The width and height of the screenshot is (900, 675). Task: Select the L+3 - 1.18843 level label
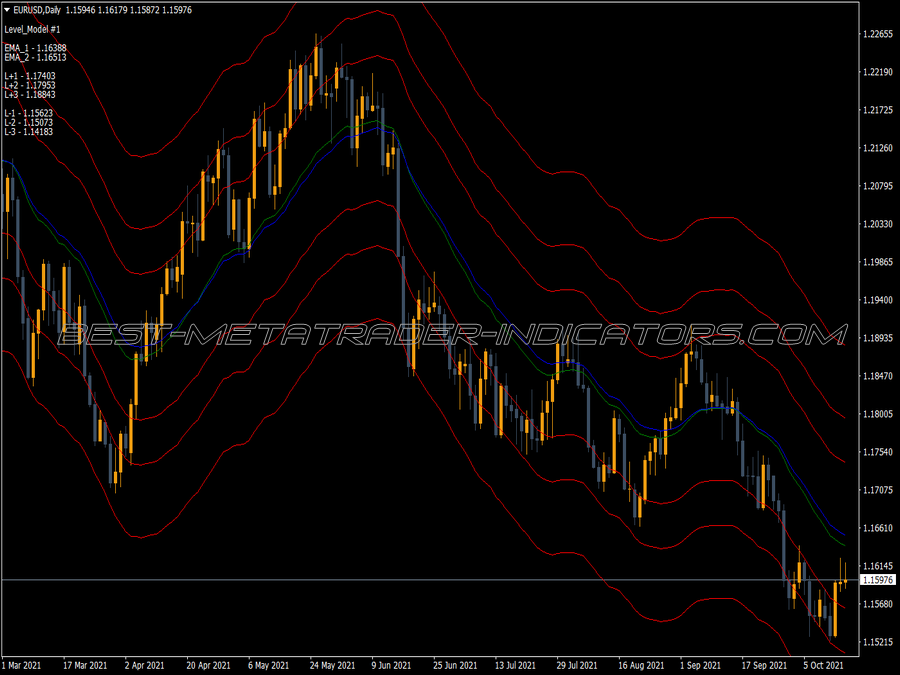click(x=30, y=94)
